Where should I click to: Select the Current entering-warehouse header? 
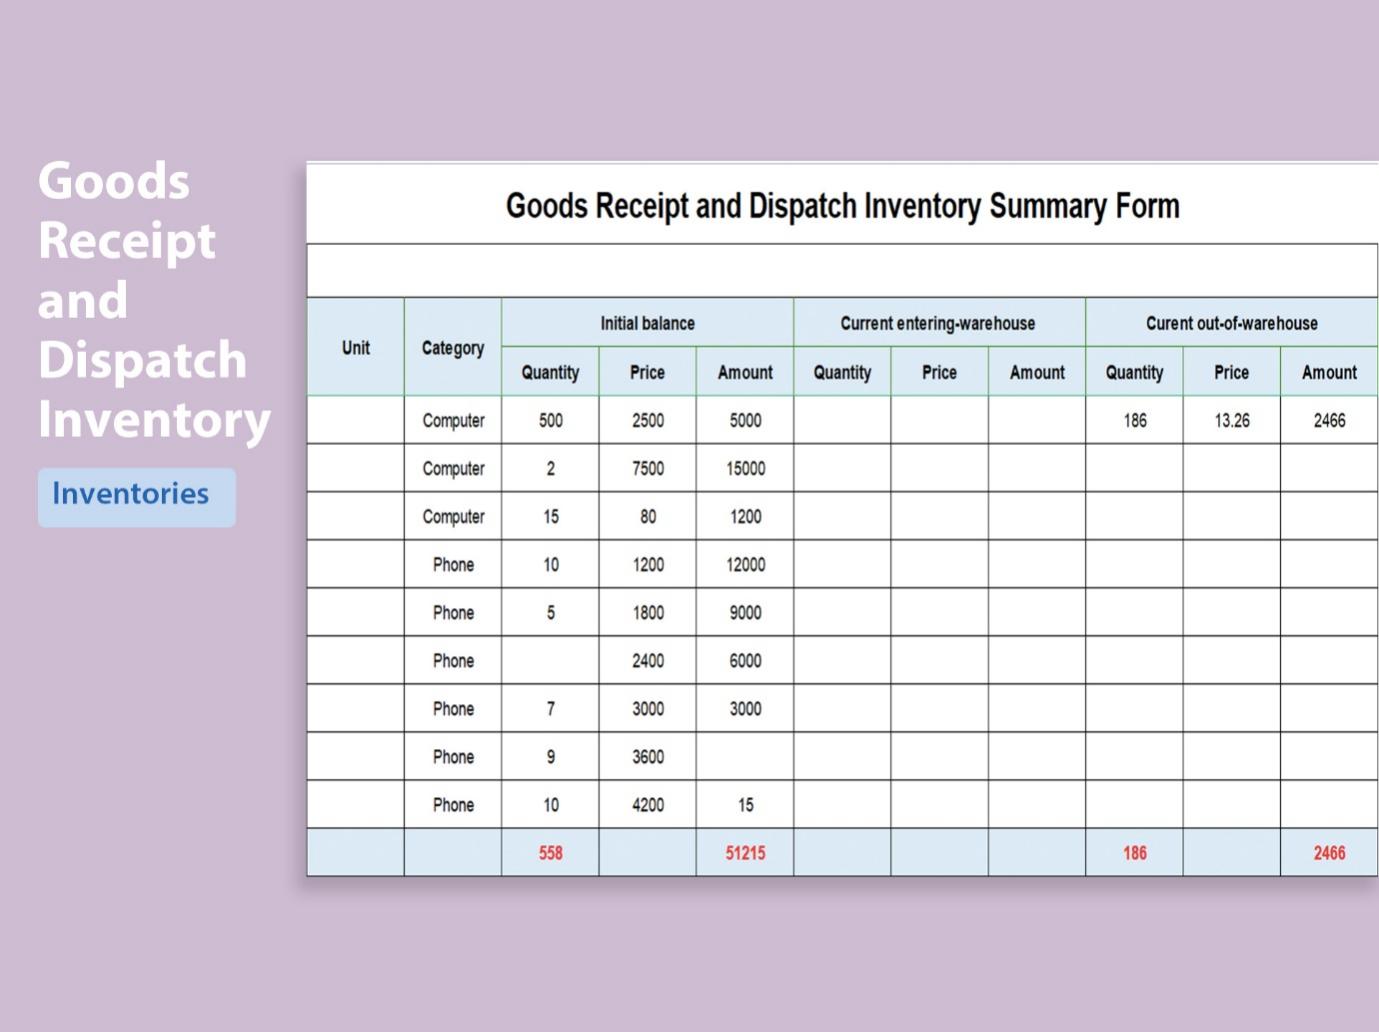(938, 322)
